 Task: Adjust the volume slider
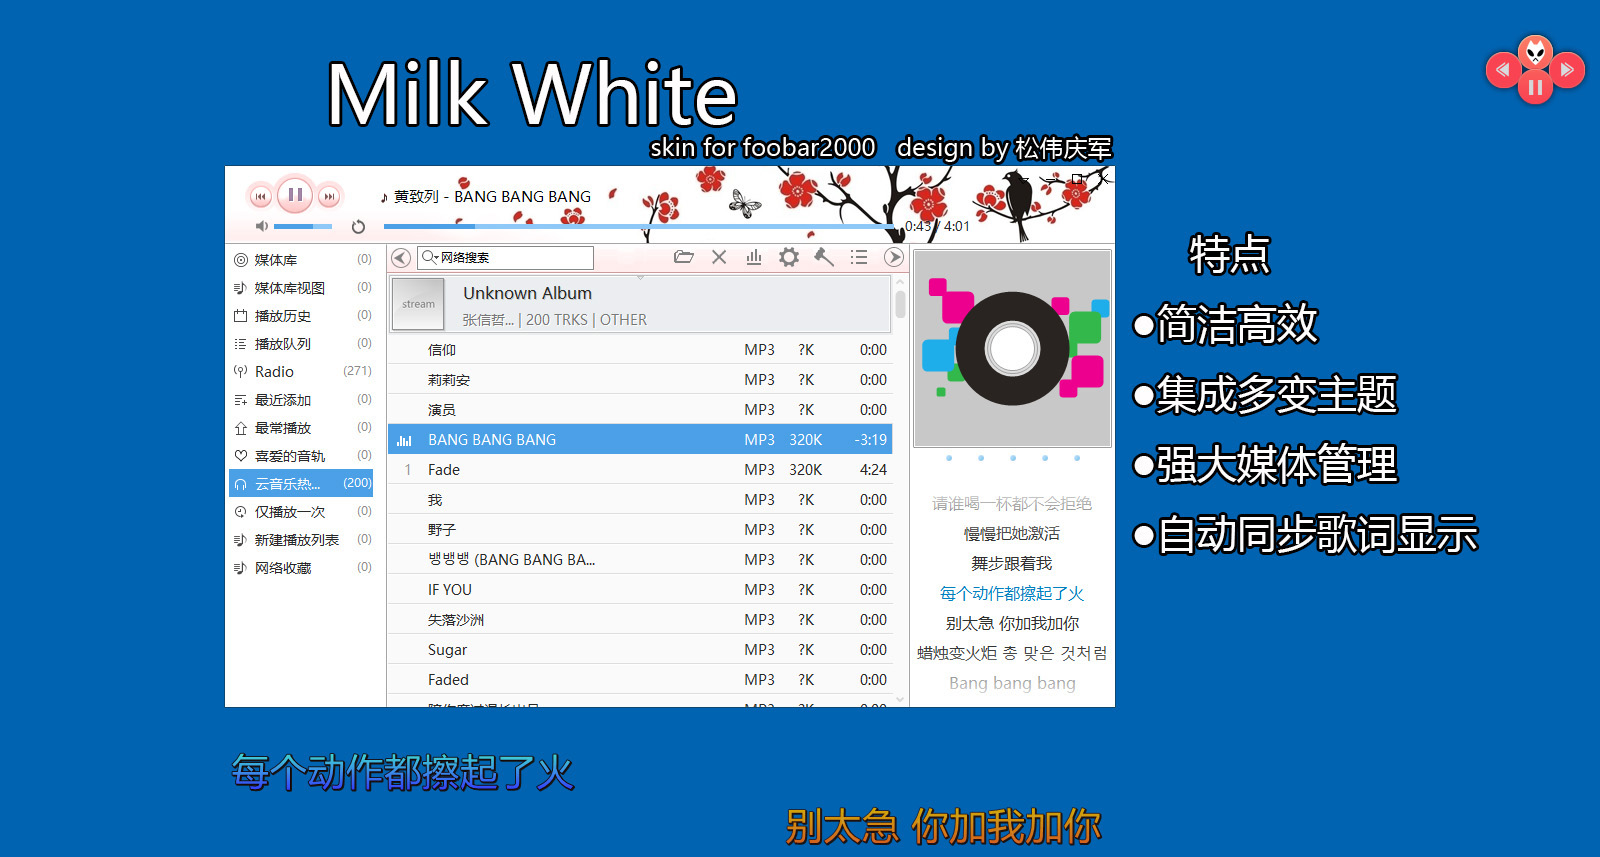point(303,227)
